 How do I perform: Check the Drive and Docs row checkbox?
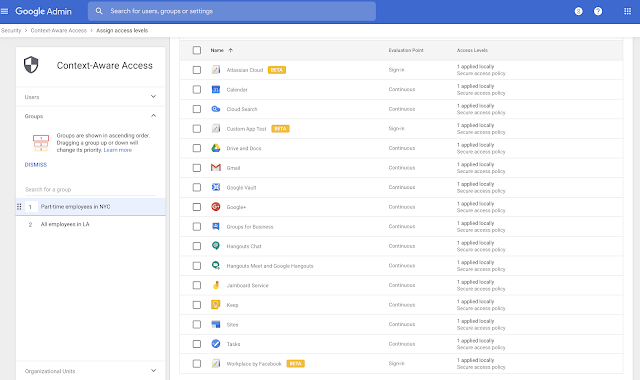pyautogui.click(x=197, y=148)
